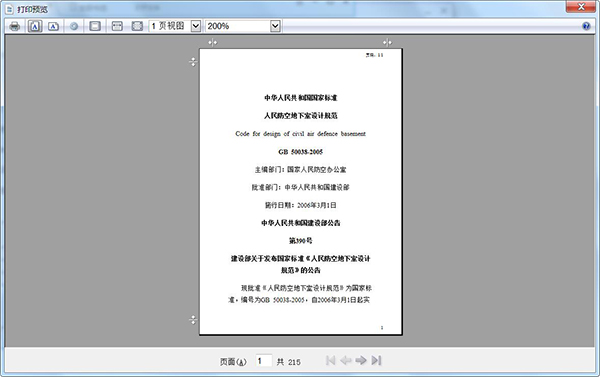Click the line '施行日期：2006年3月1日'
600x377 pixels.
pos(300,205)
